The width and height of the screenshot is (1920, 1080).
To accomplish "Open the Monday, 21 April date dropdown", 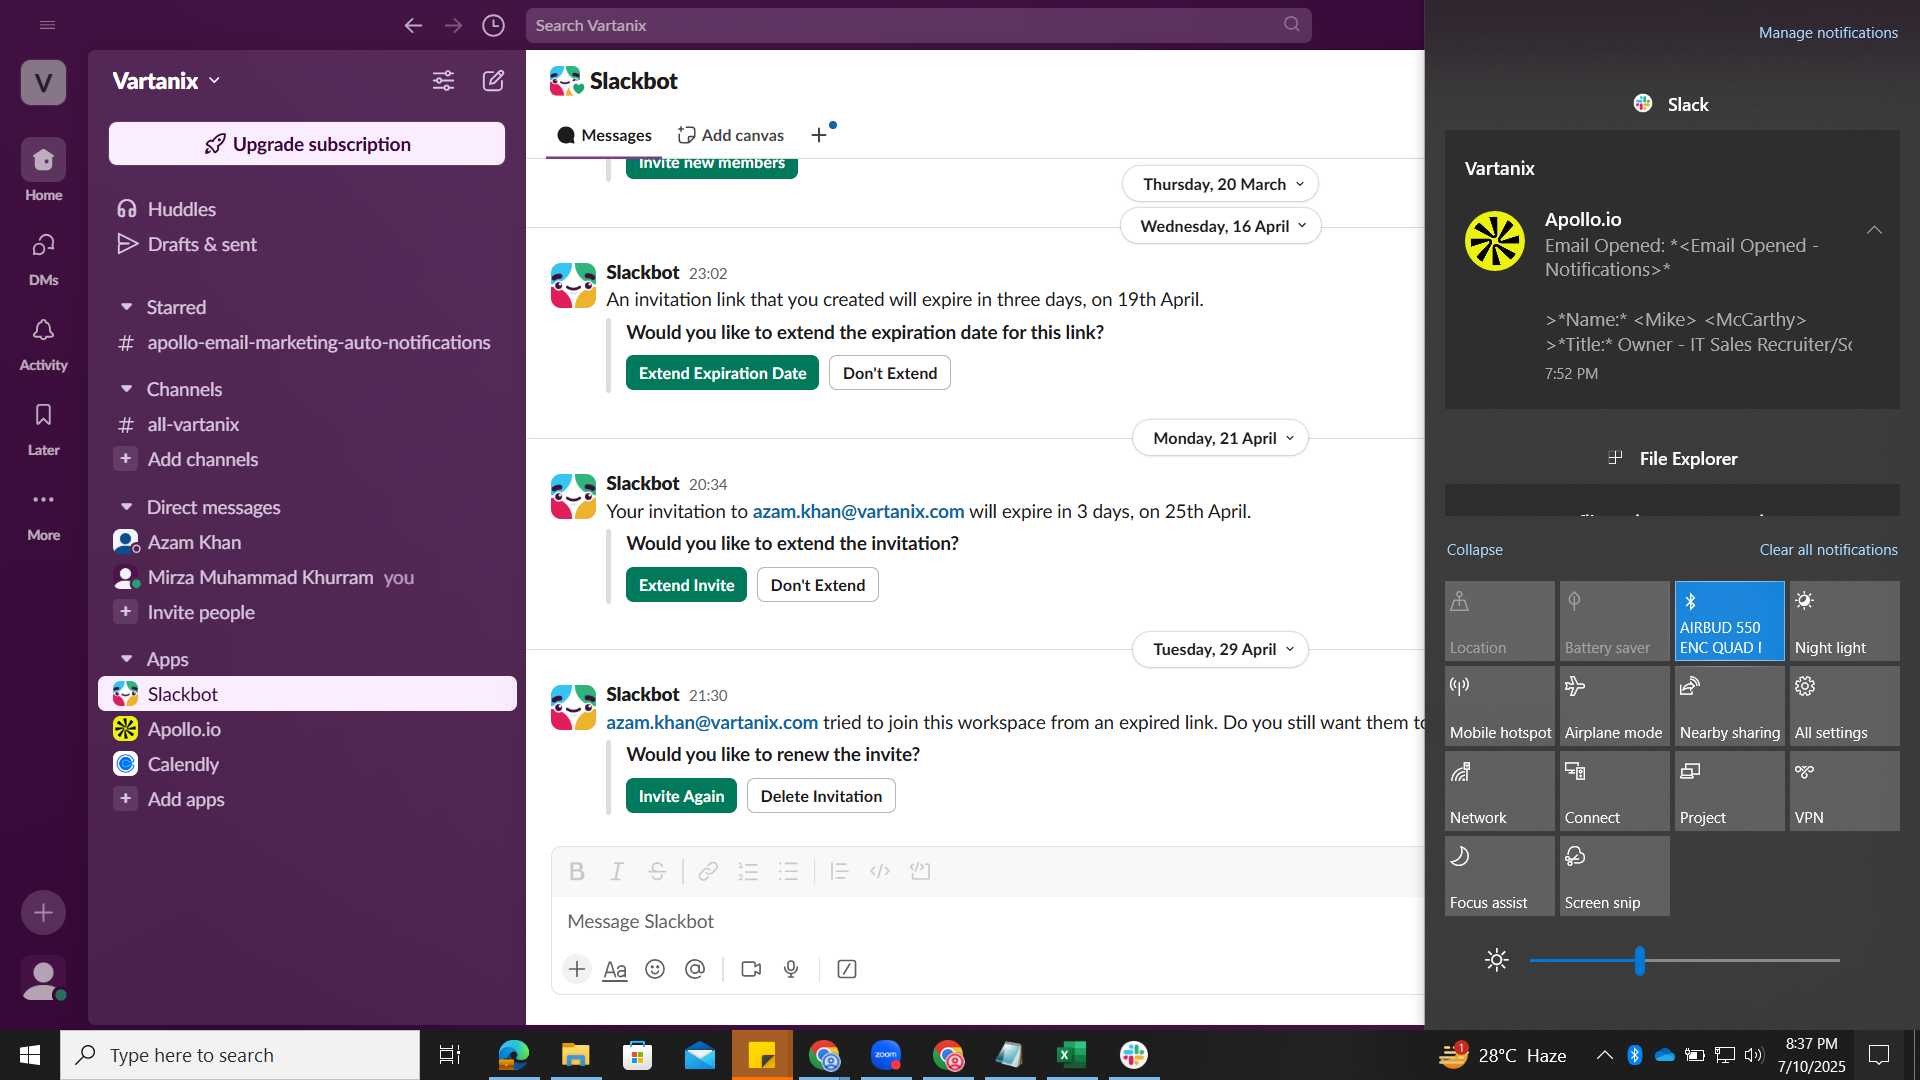I will tap(1220, 438).
